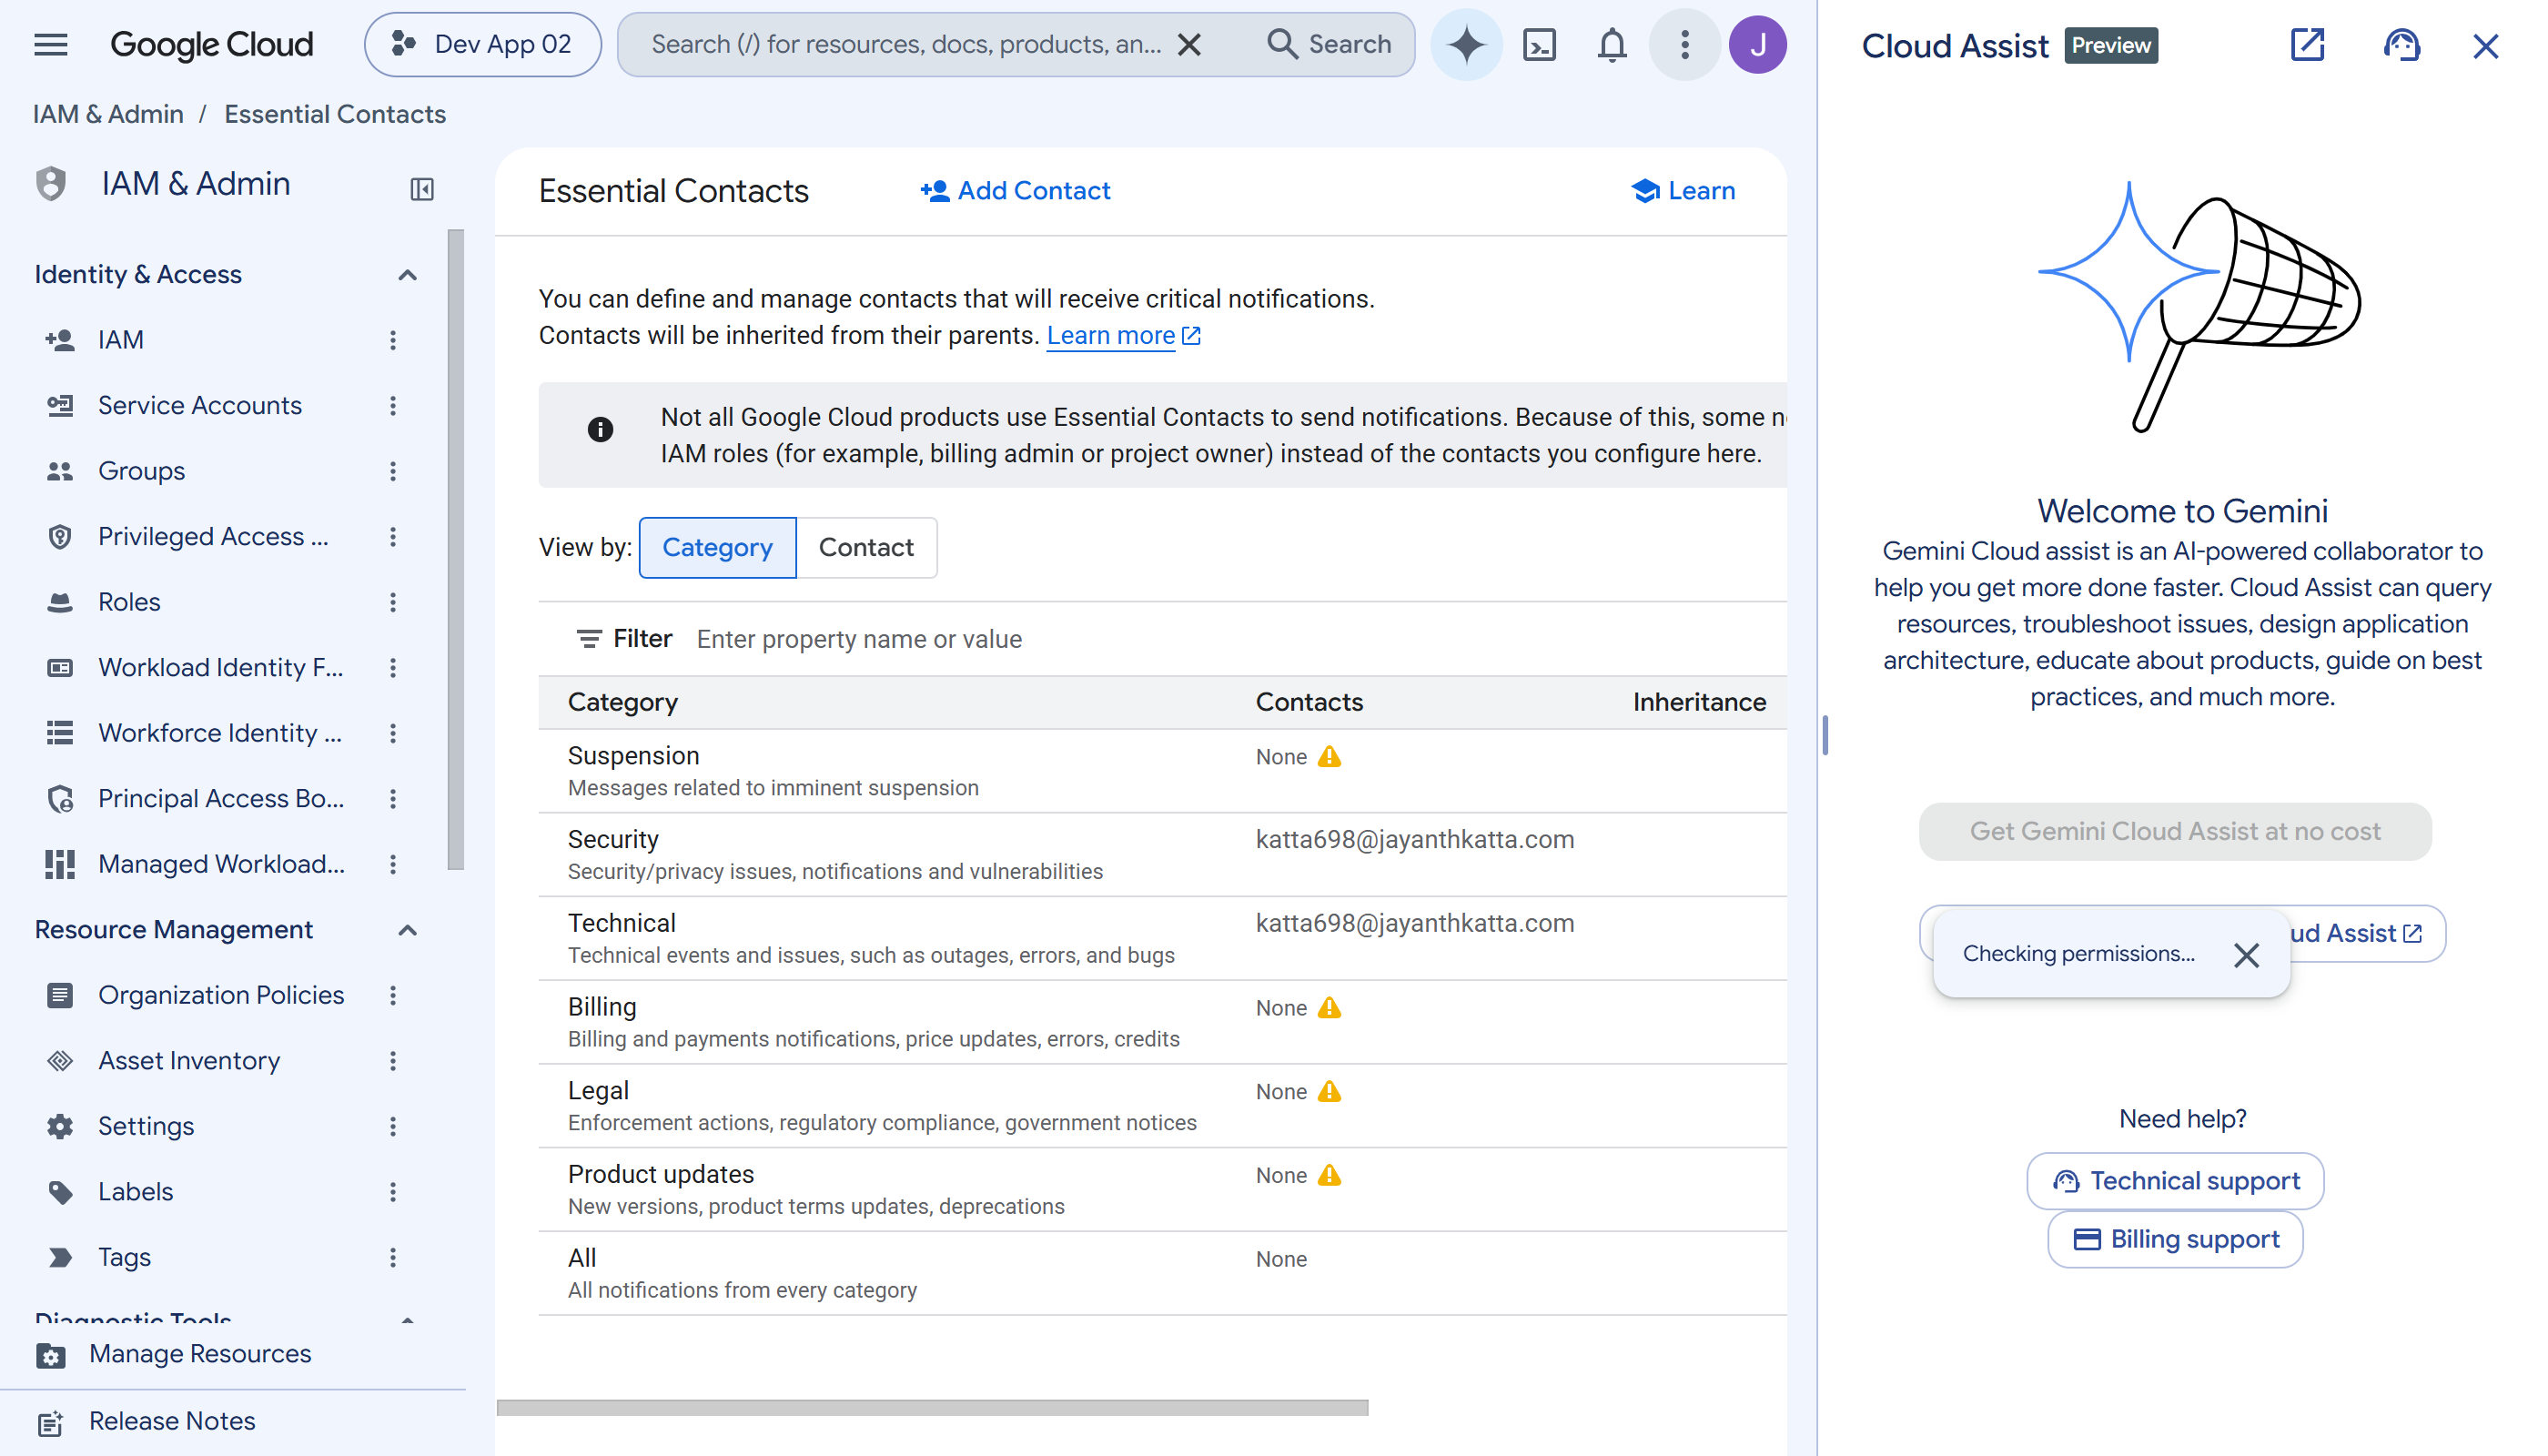Open the three-dot menu for Settings
The width and height of the screenshot is (2548, 1456).
point(393,1126)
